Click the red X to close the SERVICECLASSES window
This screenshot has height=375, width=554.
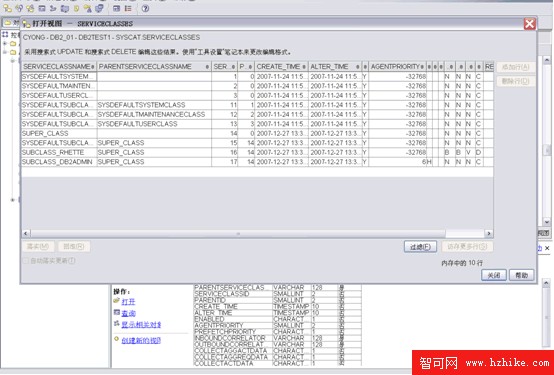(x=530, y=24)
